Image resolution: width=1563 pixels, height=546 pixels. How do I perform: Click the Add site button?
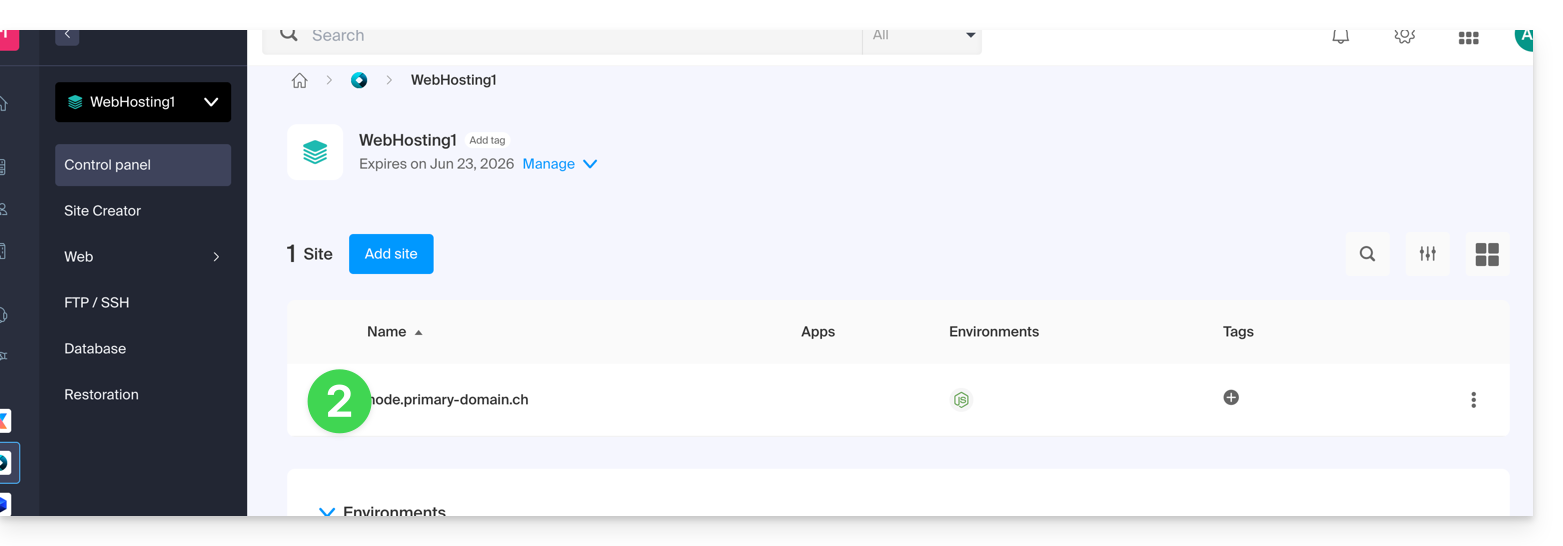pos(391,254)
